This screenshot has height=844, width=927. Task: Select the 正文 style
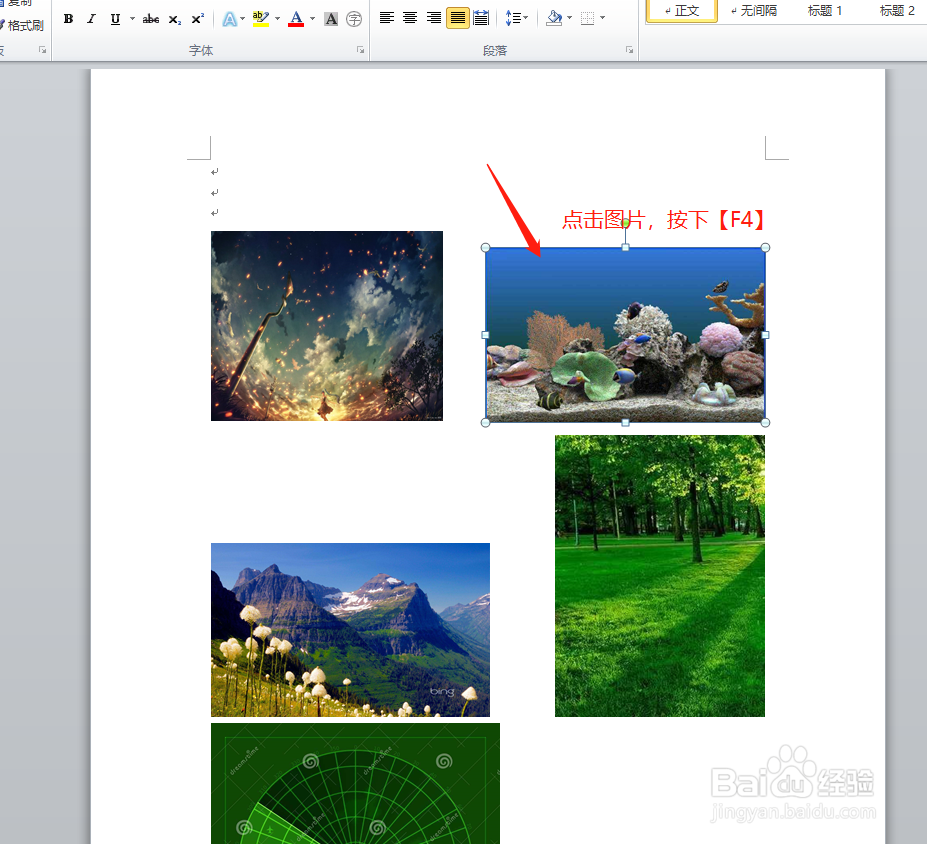[682, 10]
